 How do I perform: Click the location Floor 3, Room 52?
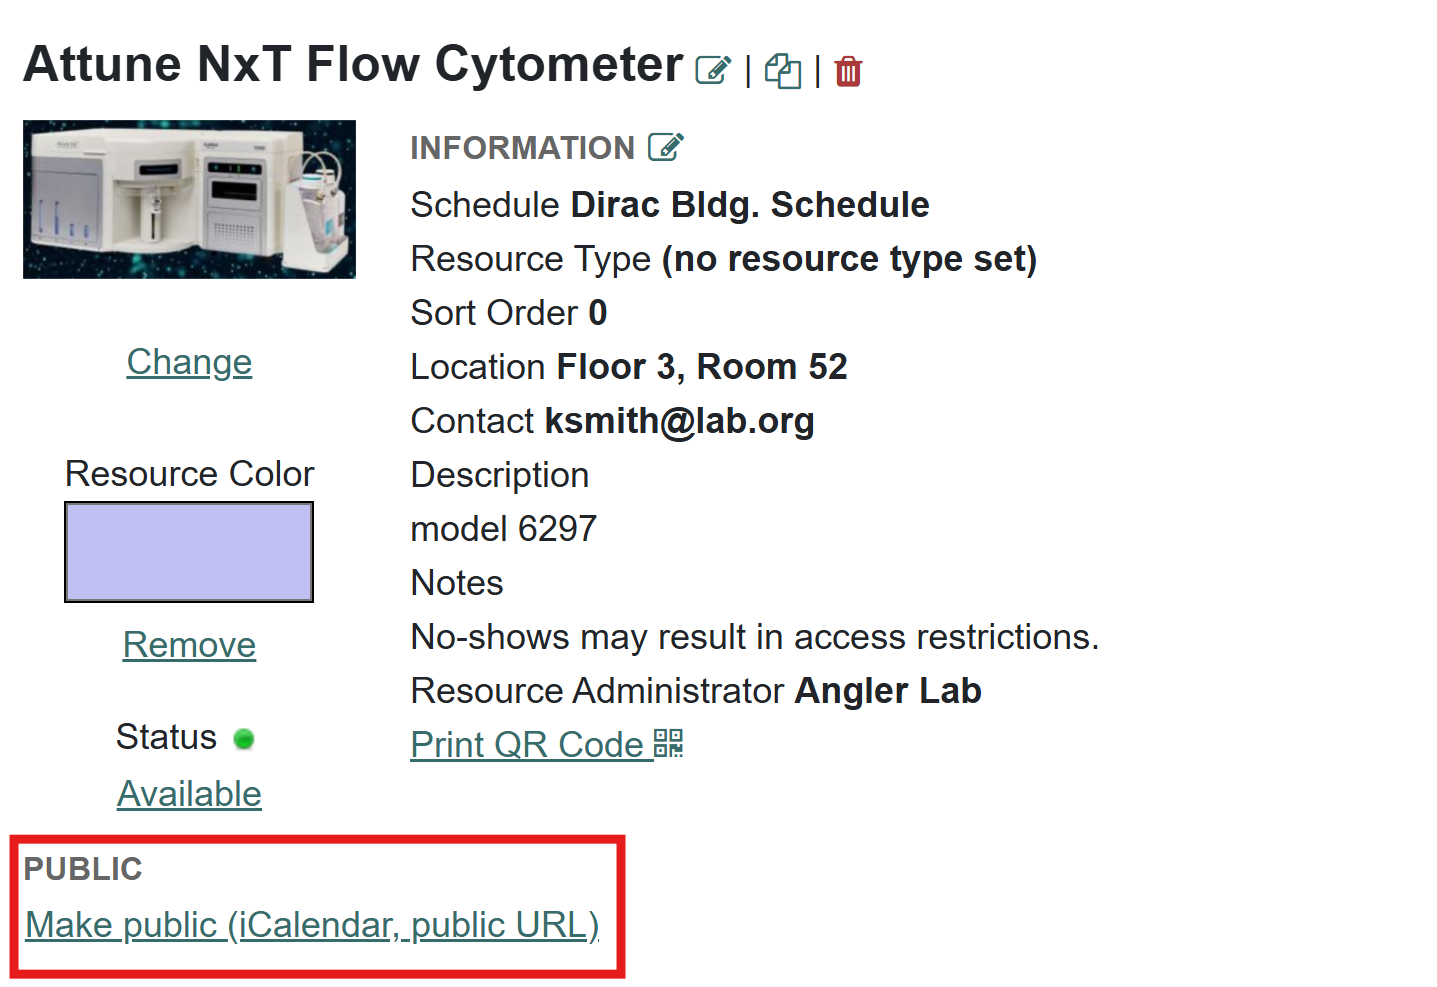pyautogui.click(x=702, y=367)
